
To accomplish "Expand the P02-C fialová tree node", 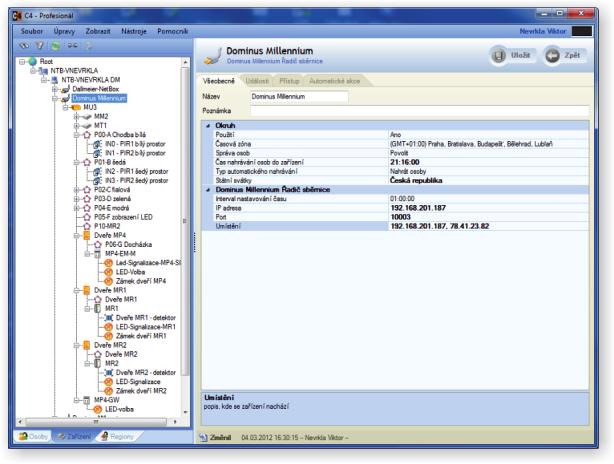I will tap(77, 190).
